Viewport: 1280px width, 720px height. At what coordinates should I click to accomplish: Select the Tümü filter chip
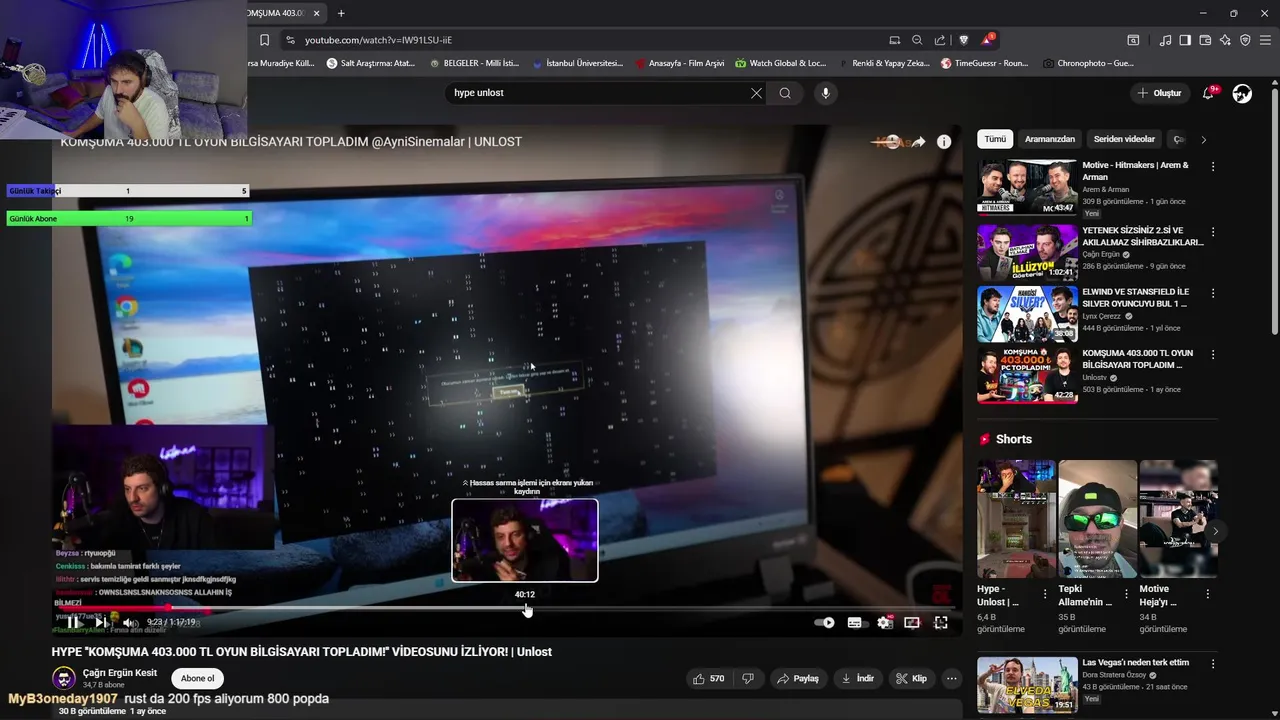995,139
